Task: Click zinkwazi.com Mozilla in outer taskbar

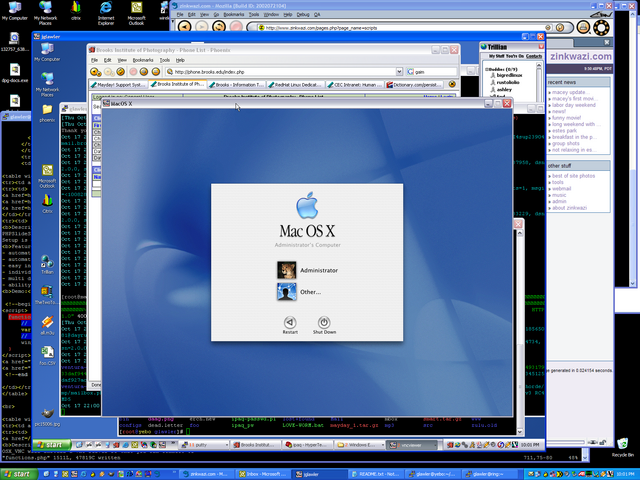Action: 207,474
